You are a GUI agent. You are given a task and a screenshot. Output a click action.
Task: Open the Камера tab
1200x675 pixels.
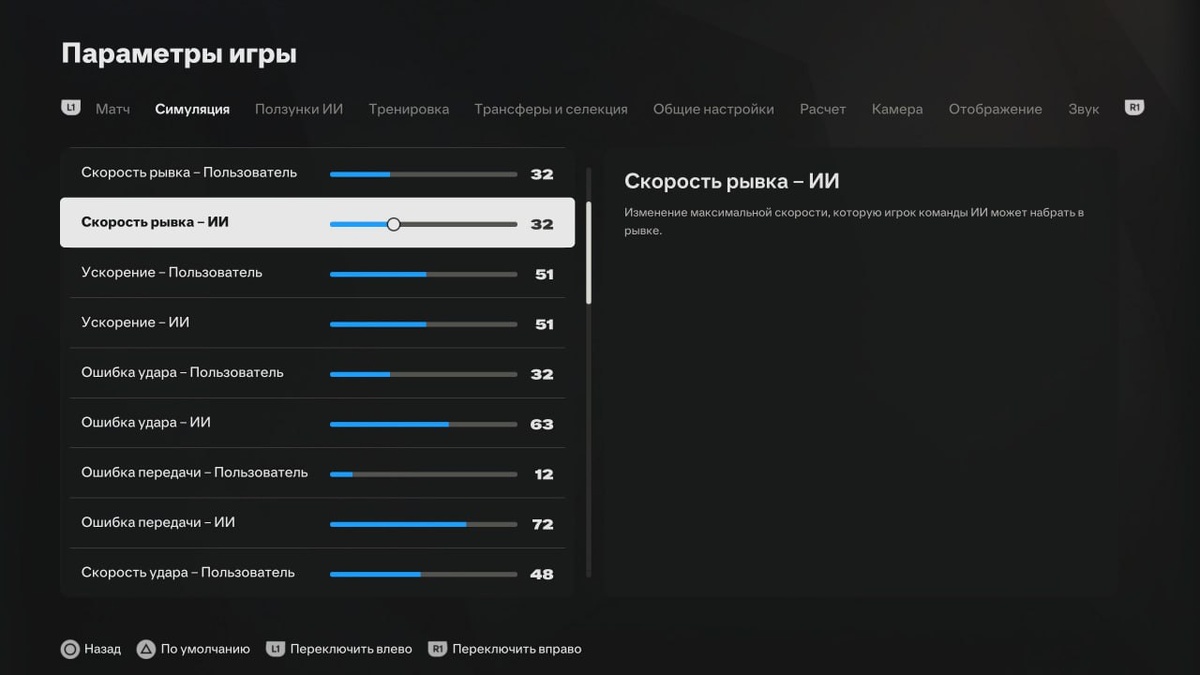pos(897,109)
